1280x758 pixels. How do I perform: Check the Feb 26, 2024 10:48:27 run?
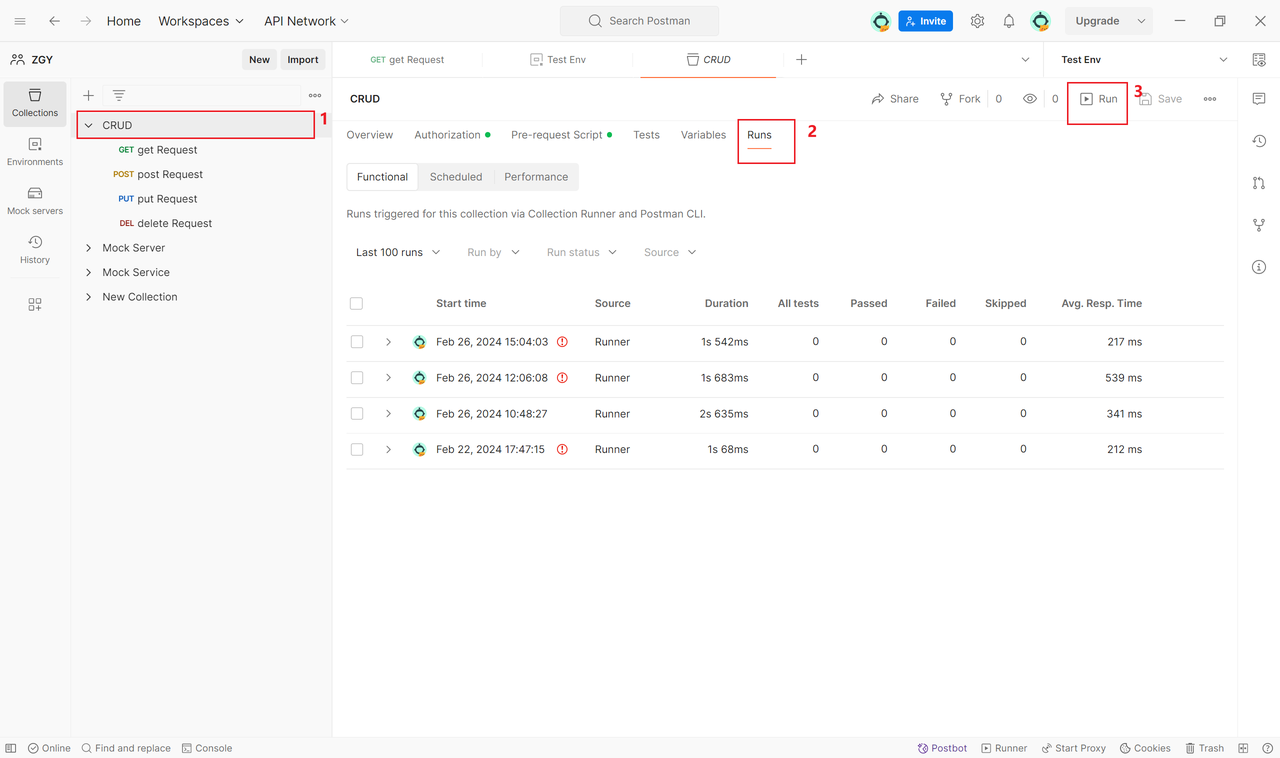(356, 414)
